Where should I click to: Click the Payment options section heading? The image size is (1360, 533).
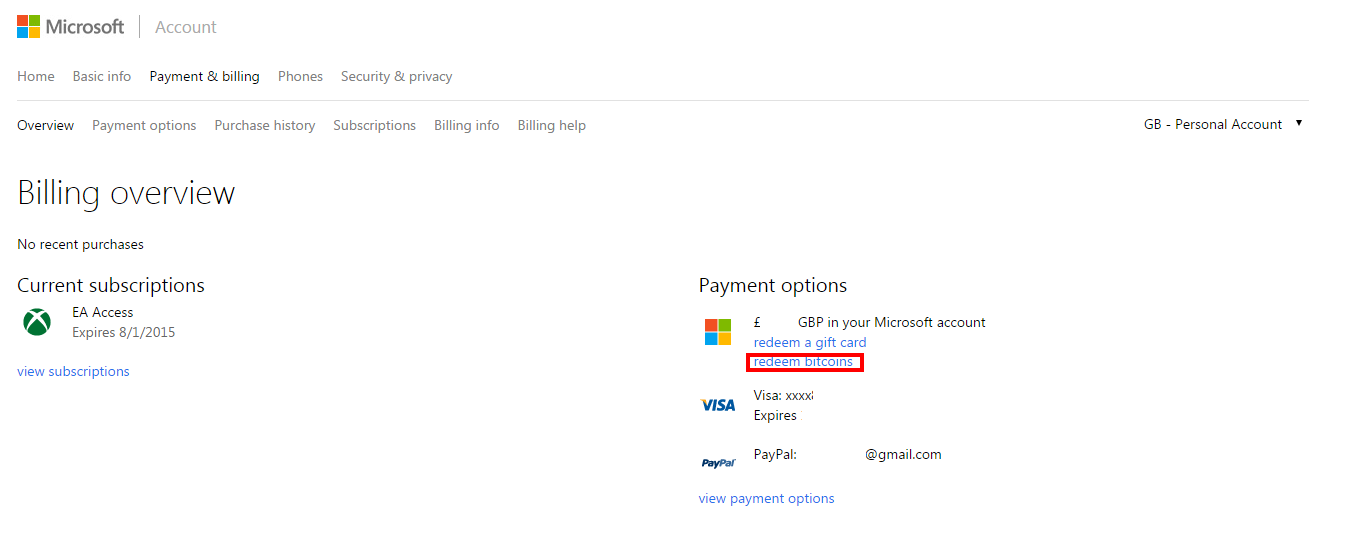tap(773, 285)
